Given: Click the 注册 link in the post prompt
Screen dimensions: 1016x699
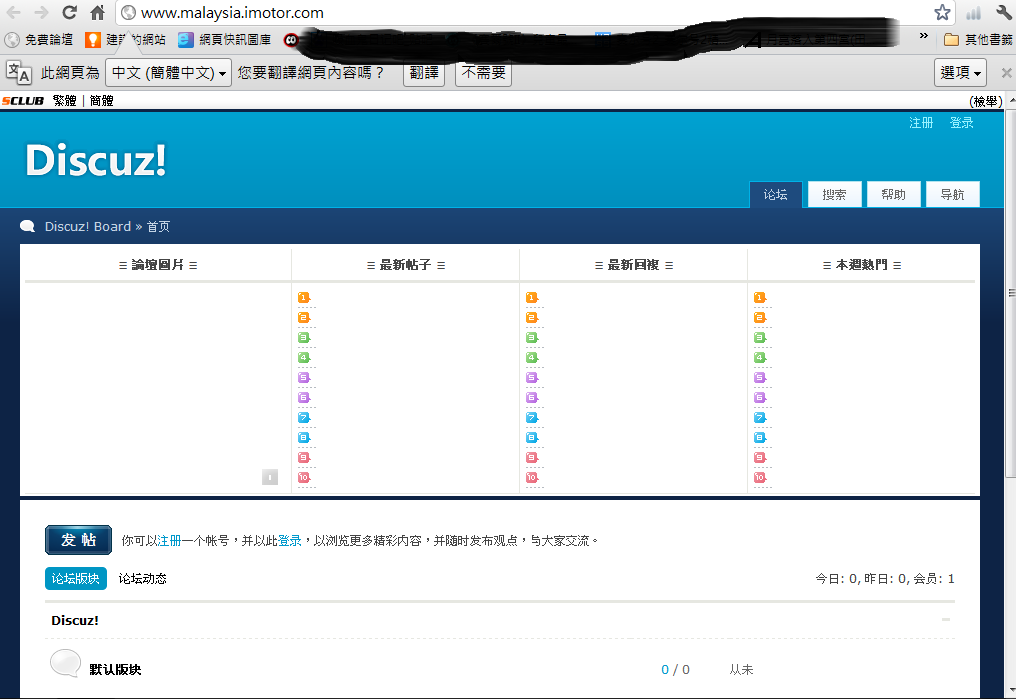Looking at the screenshot, I should click(169, 540).
